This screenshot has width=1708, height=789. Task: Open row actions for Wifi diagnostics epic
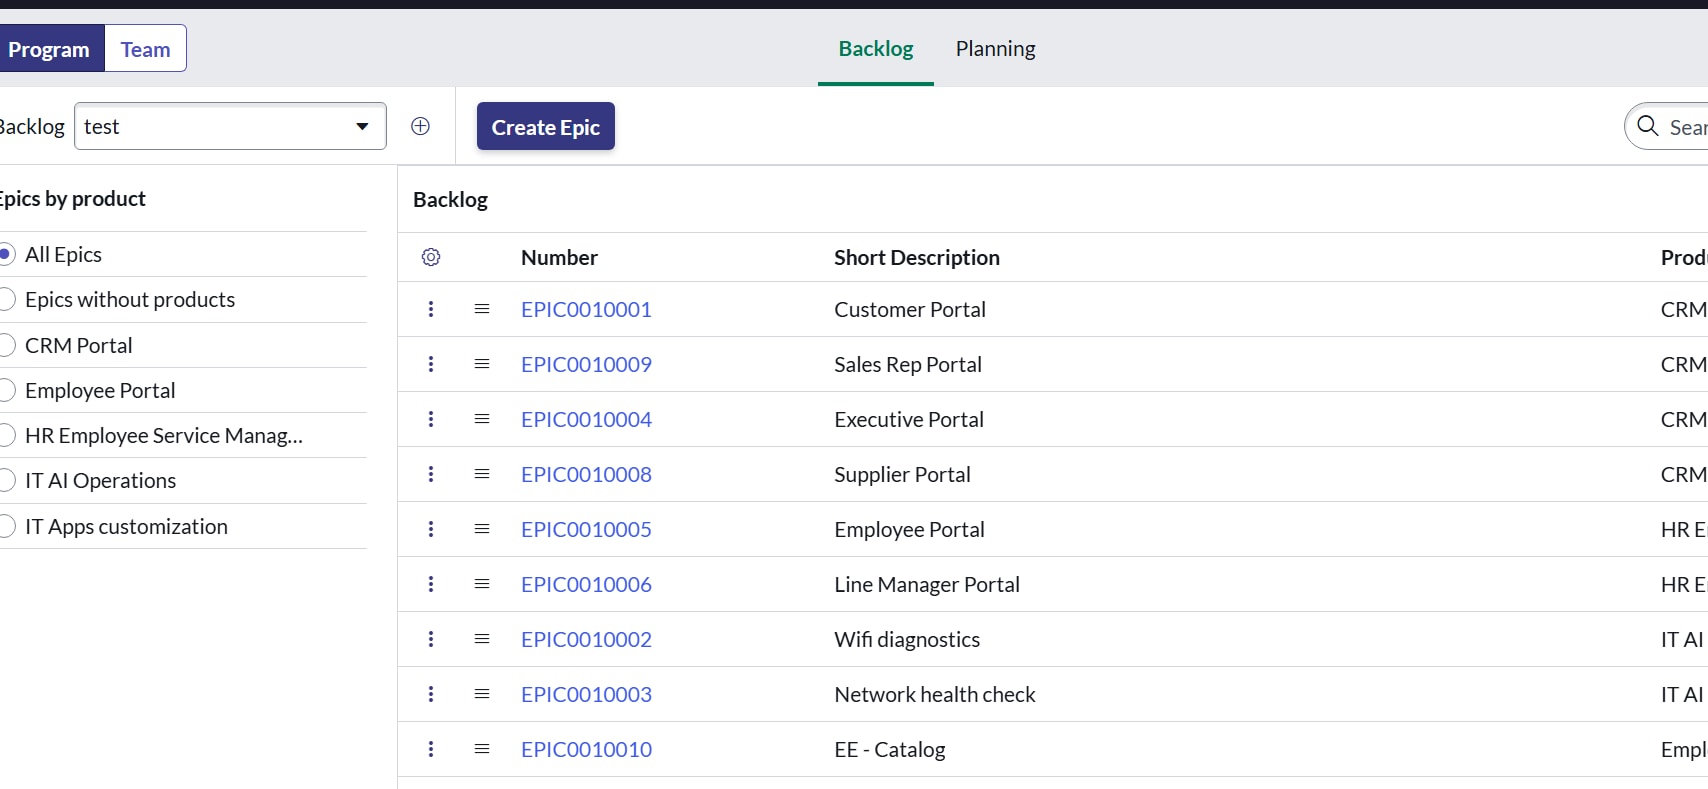(431, 639)
